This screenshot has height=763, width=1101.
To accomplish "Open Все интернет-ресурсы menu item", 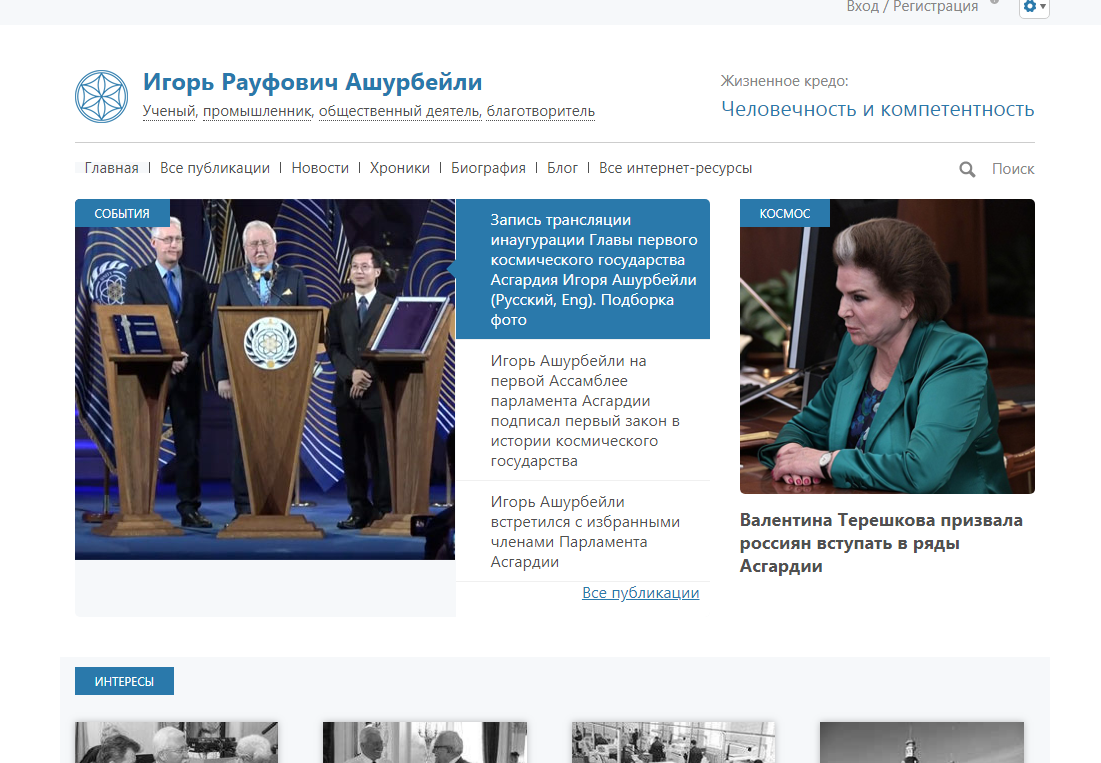I will click(x=675, y=168).
